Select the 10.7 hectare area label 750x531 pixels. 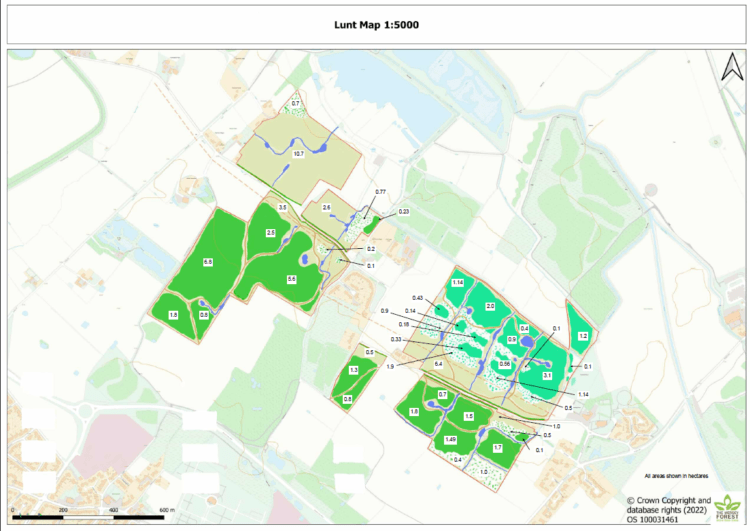pyautogui.click(x=298, y=154)
